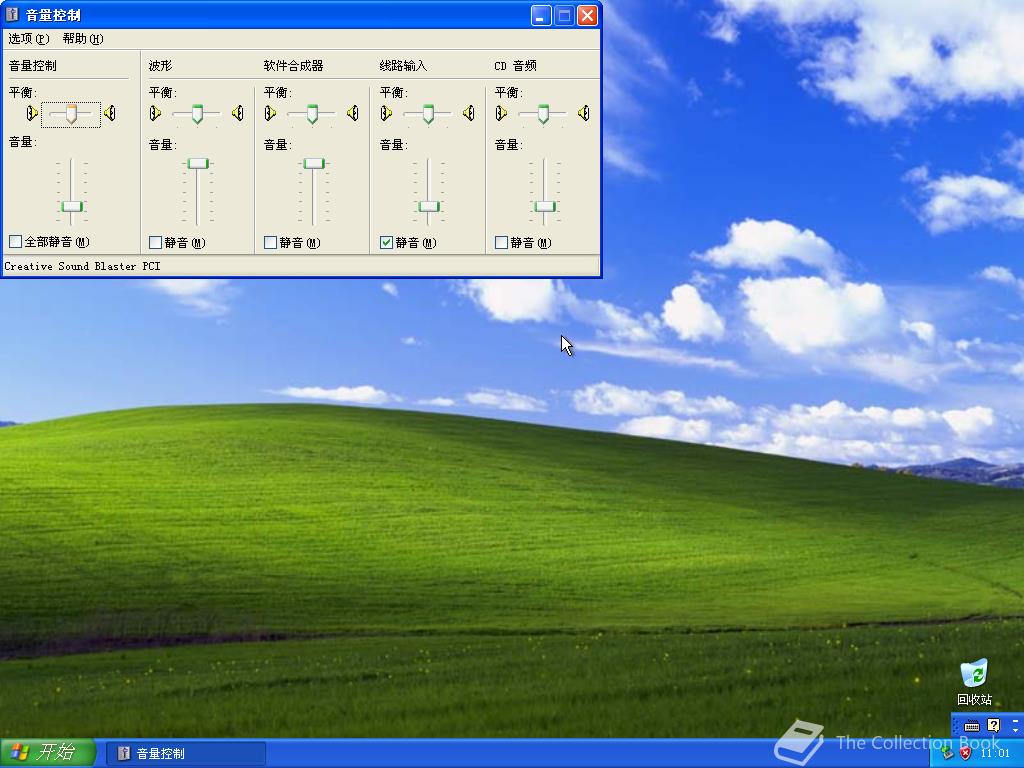Screen dimensions: 1024x768
Task: Click the red security shield tray icon
Action: 965,753
